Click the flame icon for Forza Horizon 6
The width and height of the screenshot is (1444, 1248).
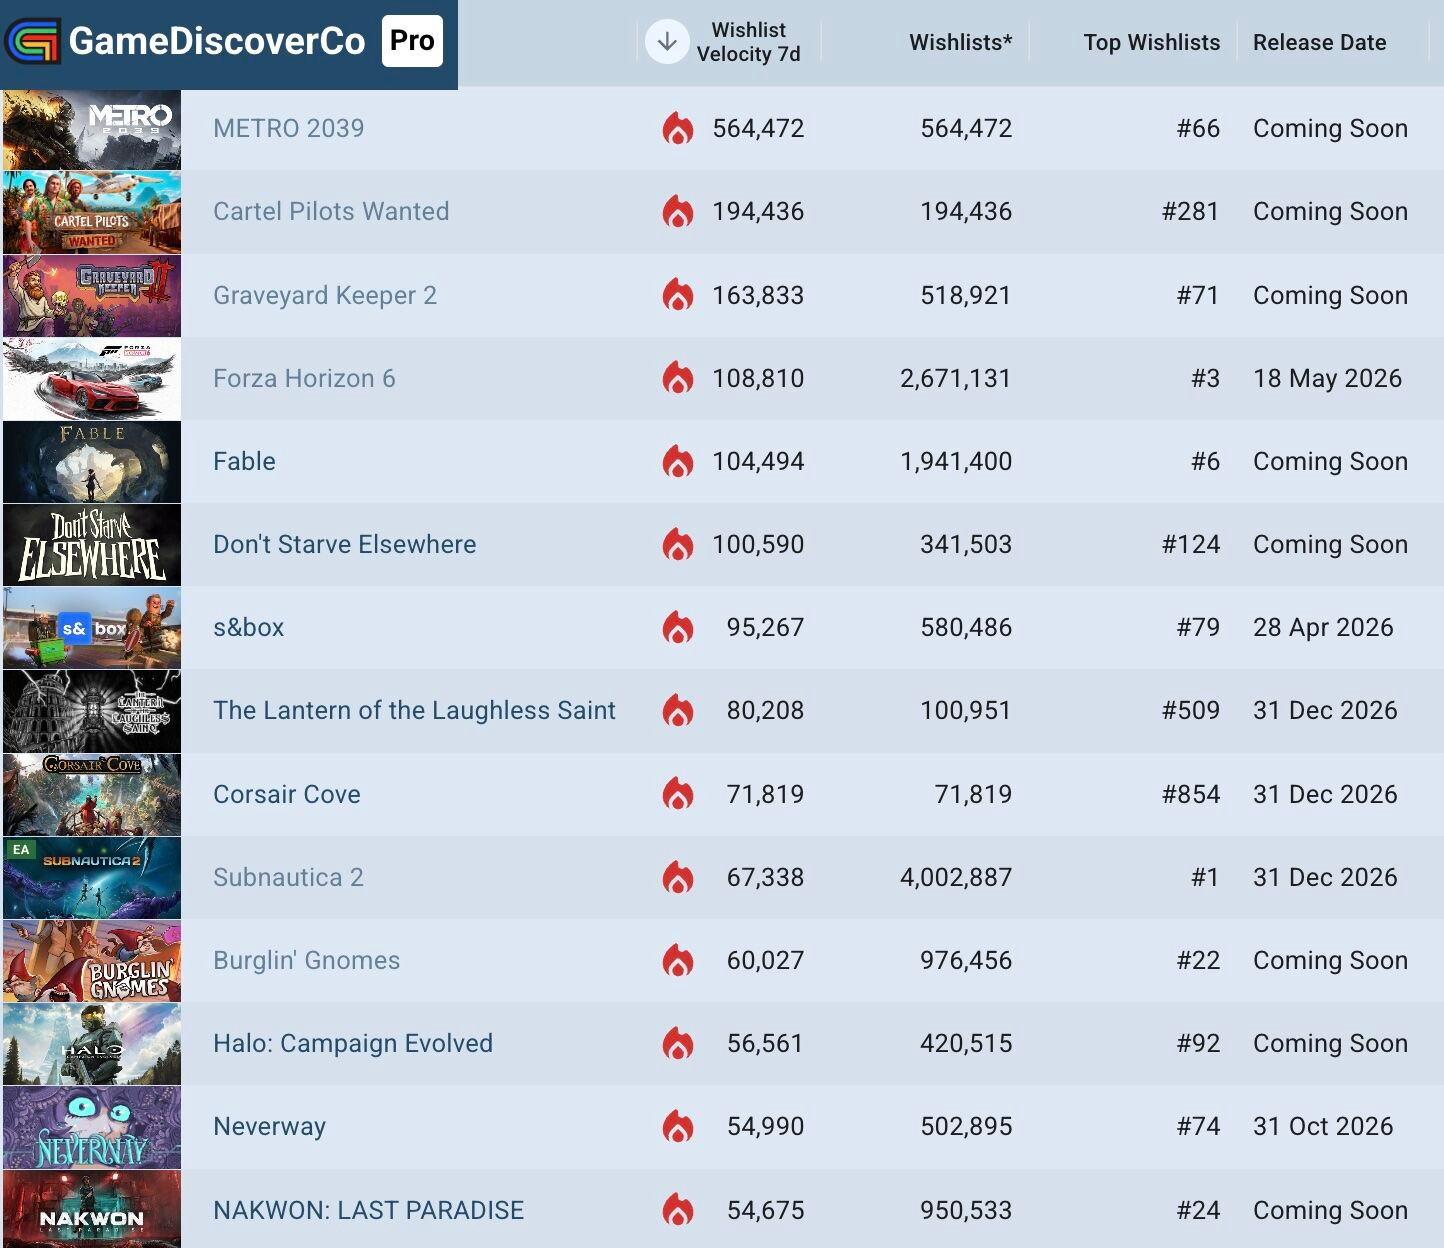(x=678, y=378)
